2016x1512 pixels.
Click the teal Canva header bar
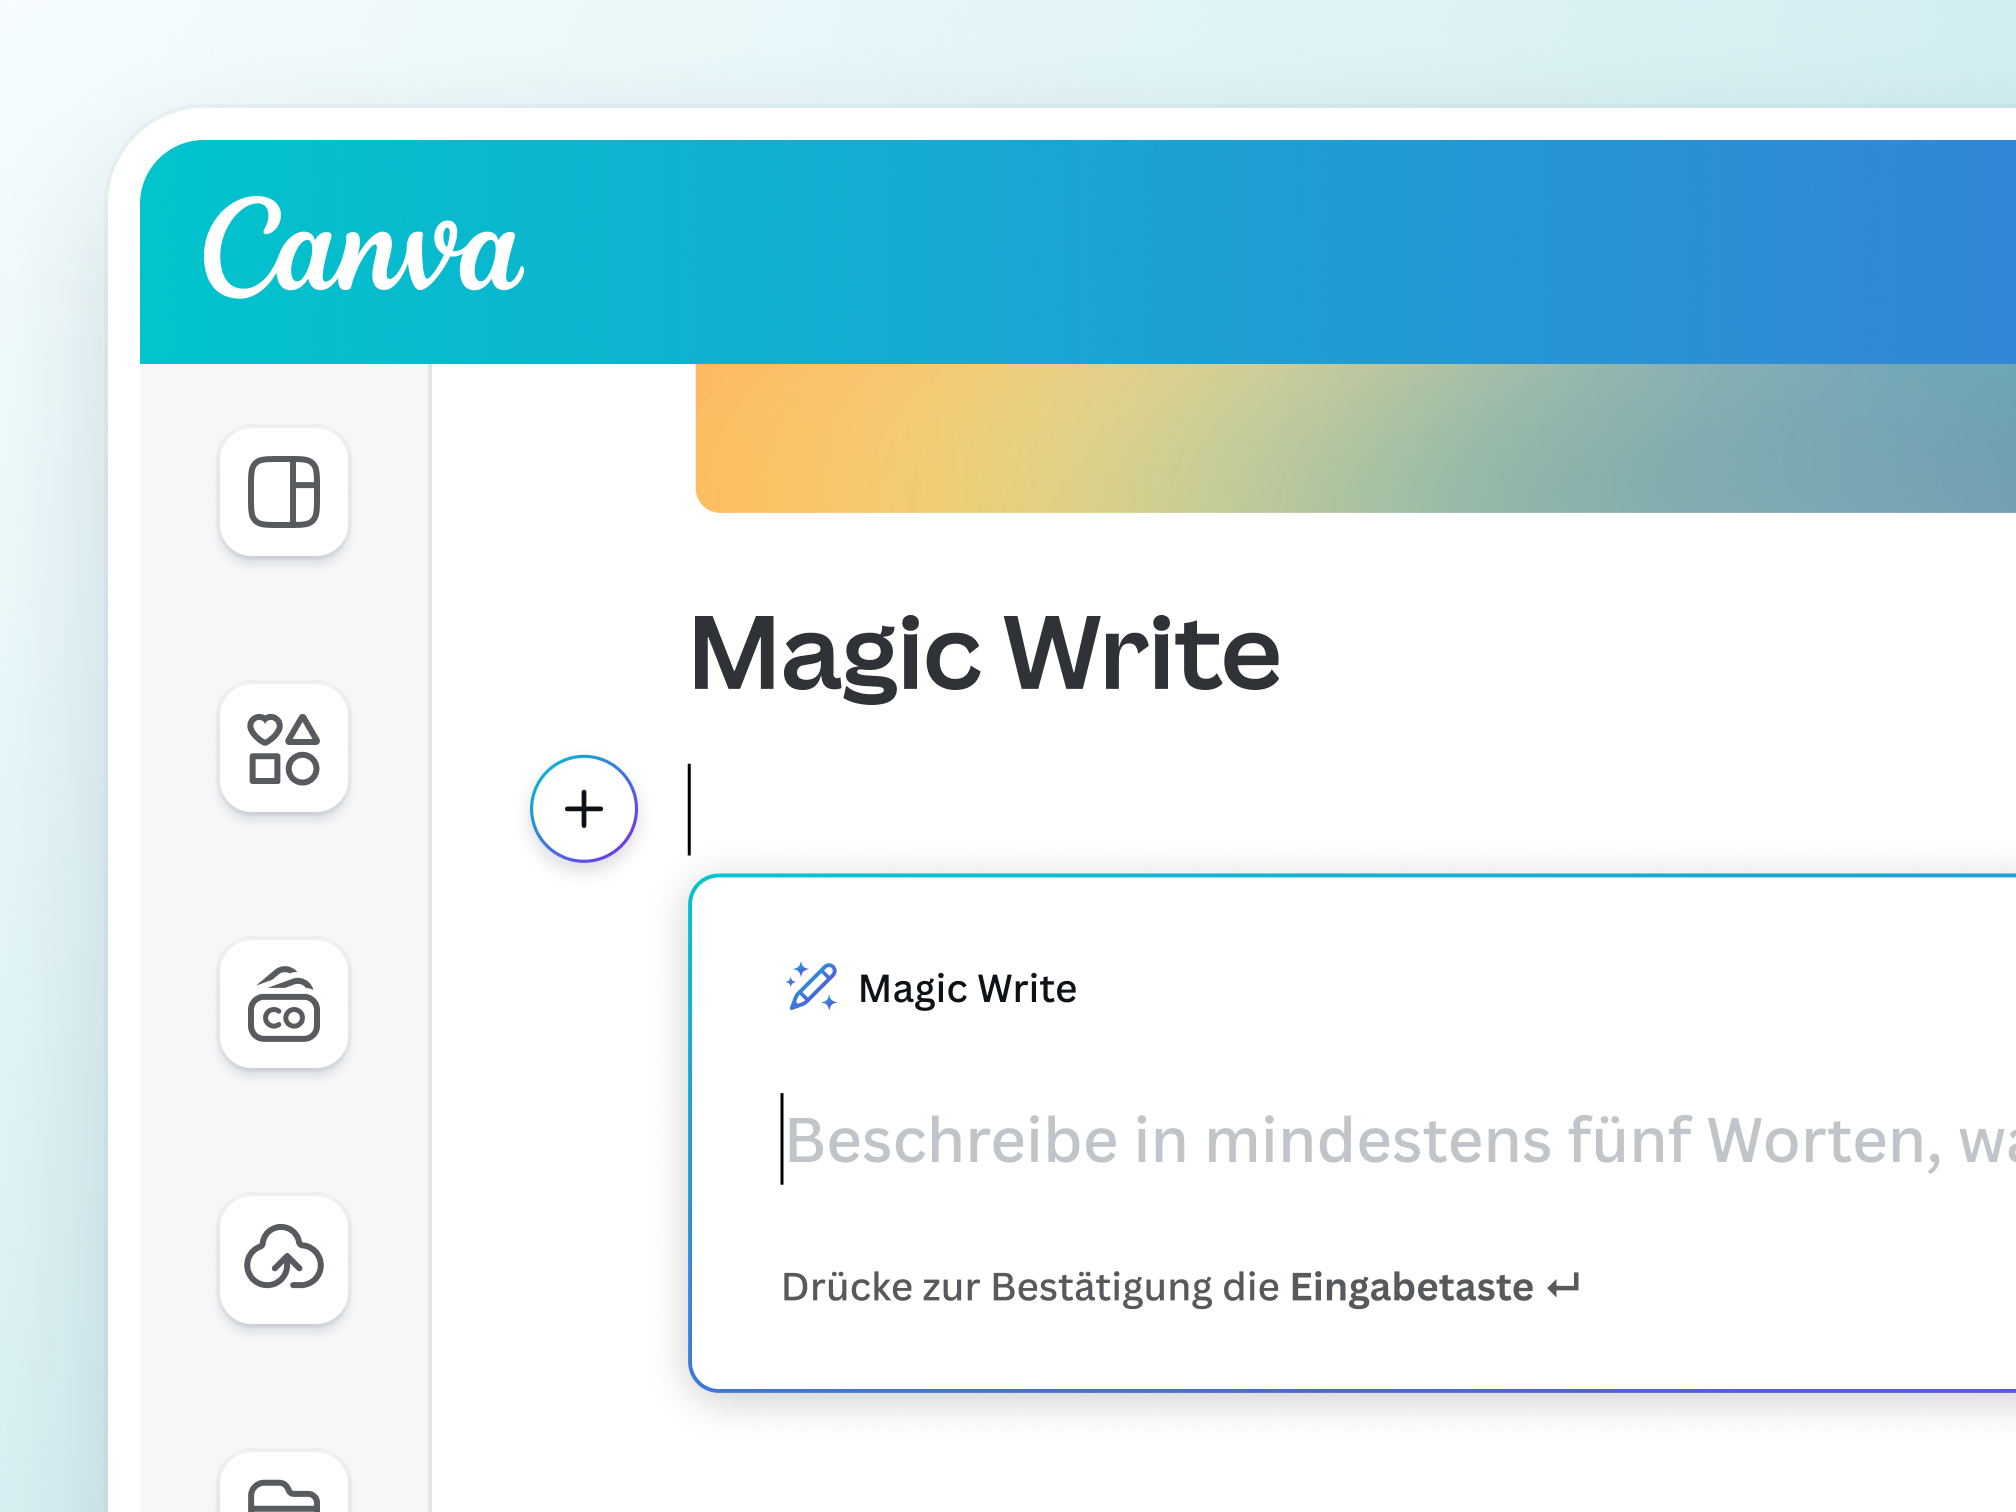click(1200, 250)
